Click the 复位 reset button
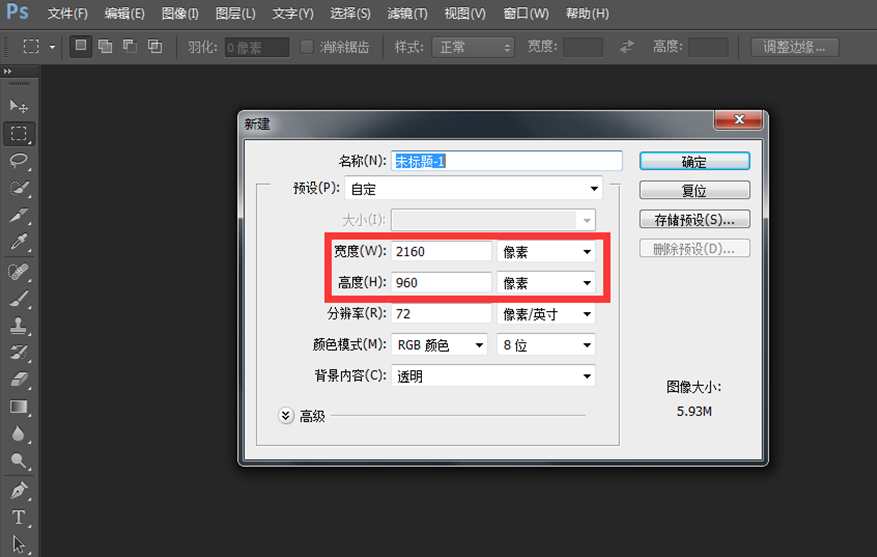Viewport: 877px width, 557px height. 694,190
